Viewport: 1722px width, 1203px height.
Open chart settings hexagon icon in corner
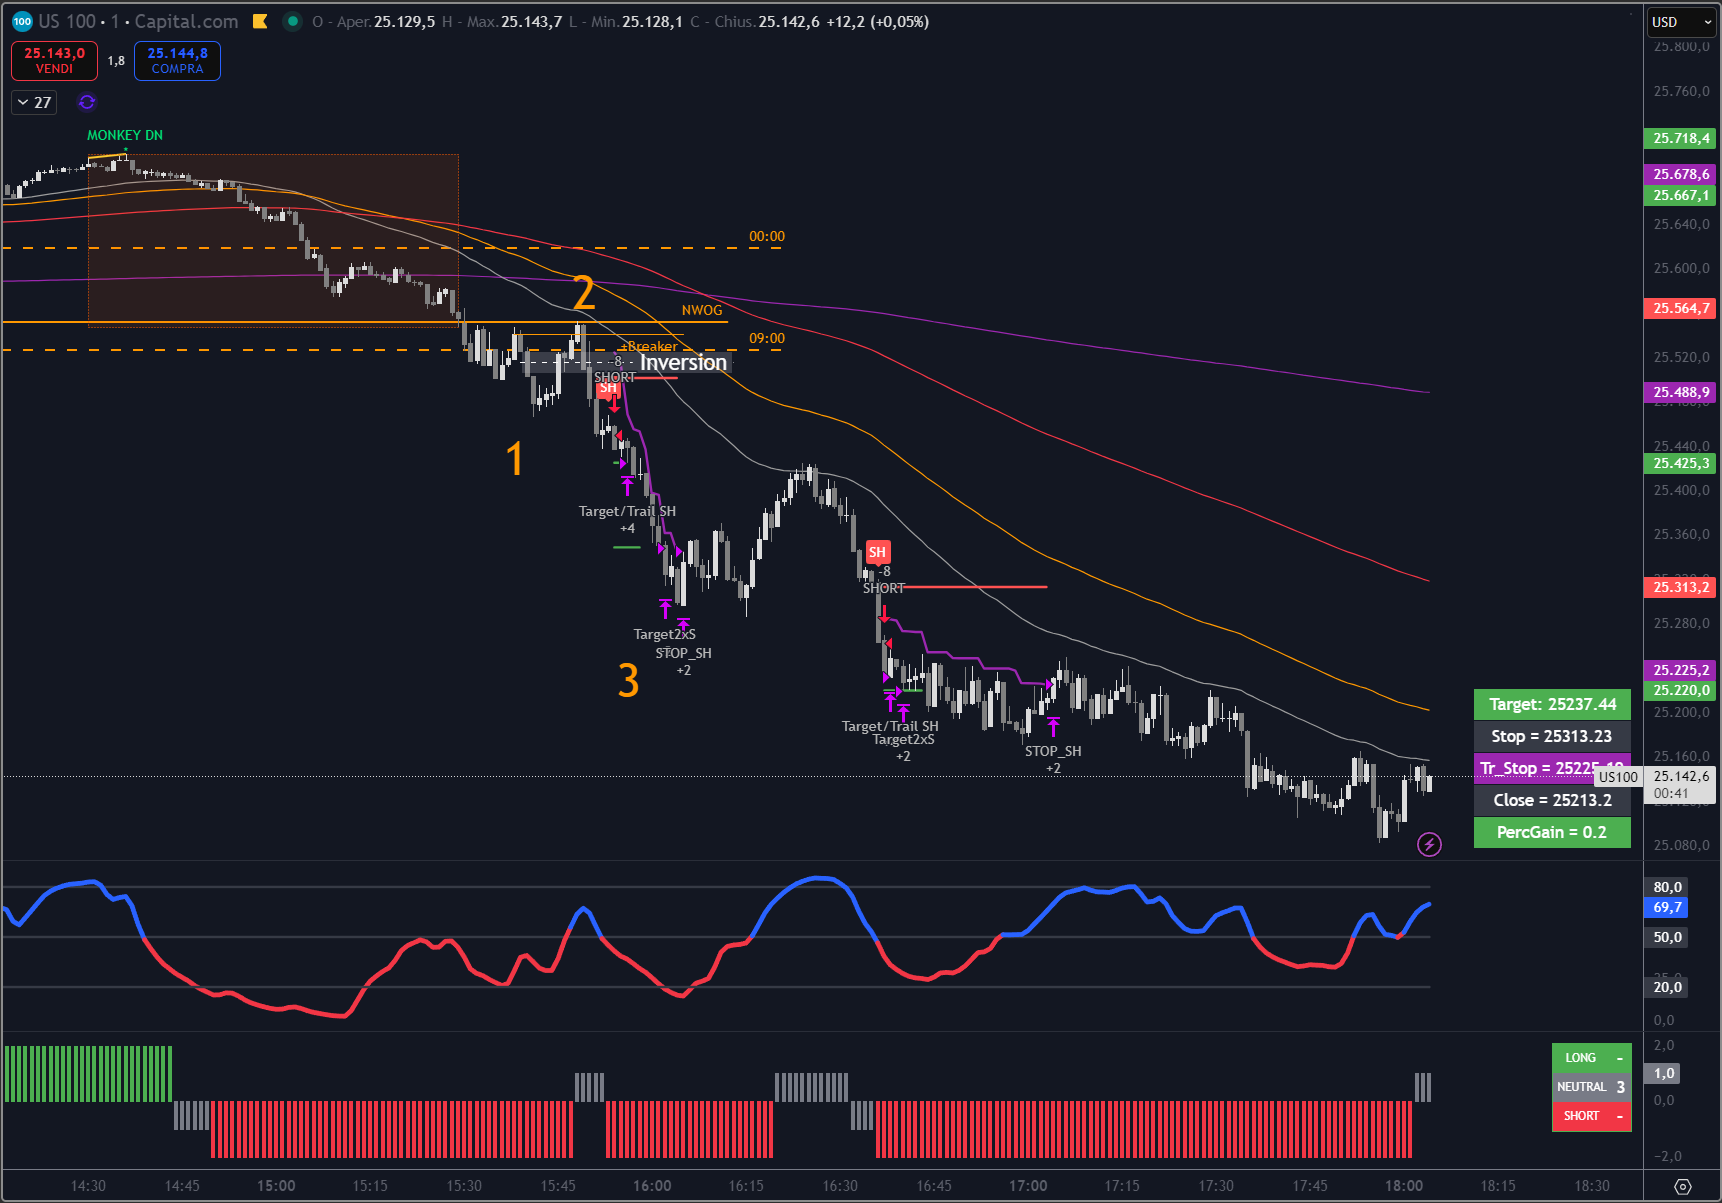[1683, 1186]
